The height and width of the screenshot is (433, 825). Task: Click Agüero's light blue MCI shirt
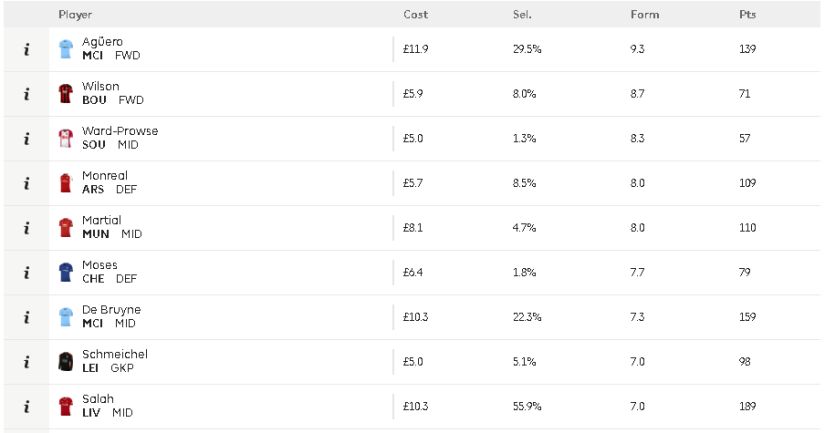[x=66, y=49]
